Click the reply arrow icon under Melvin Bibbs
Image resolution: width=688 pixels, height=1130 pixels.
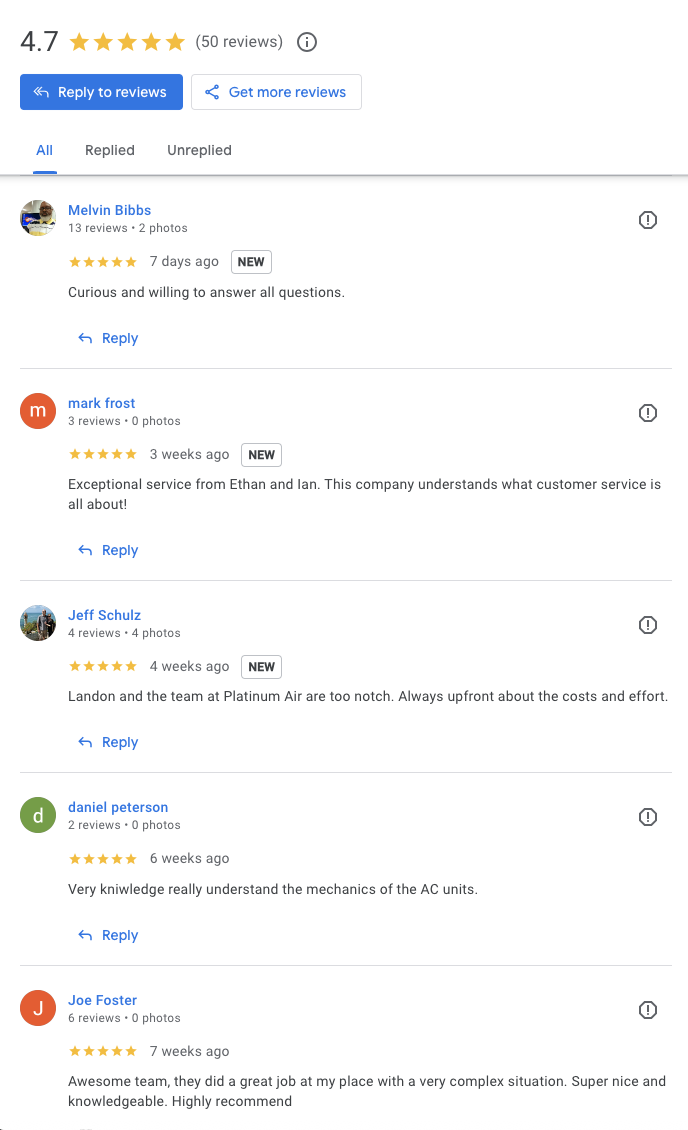[x=85, y=338]
